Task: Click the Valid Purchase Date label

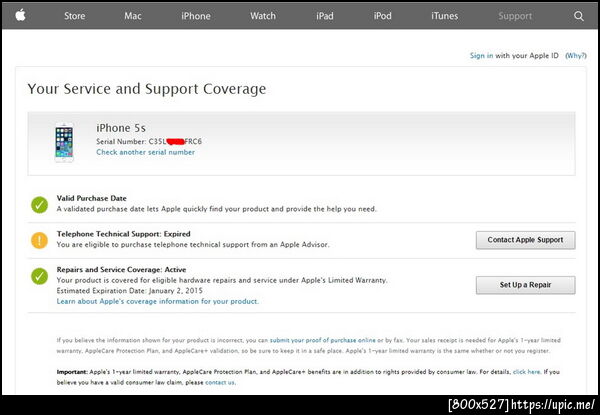Action: click(91, 198)
